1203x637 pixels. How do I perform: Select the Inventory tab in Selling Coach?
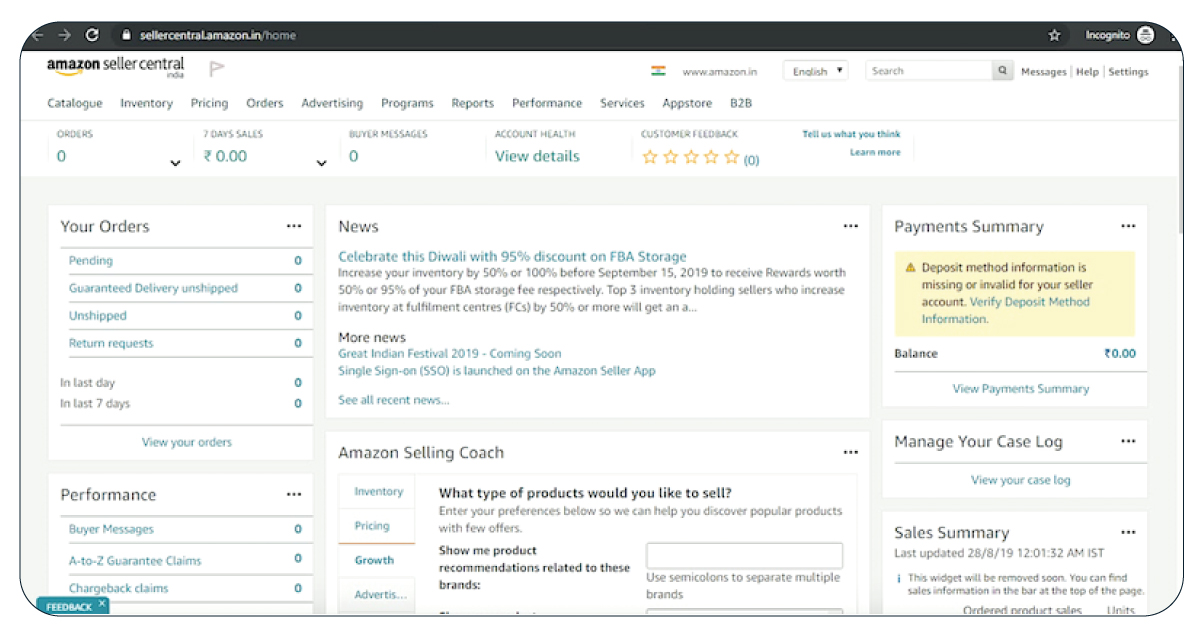coord(378,492)
